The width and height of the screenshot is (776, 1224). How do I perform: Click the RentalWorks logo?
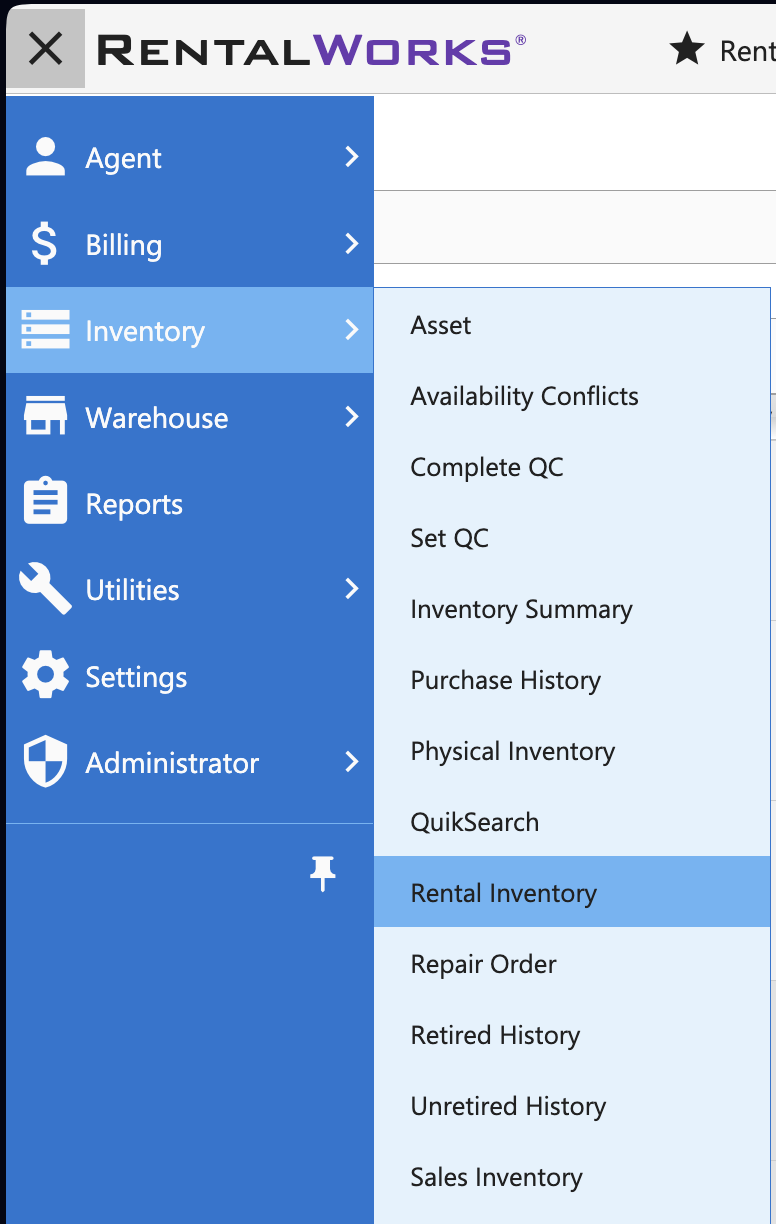click(x=311, y=49)
